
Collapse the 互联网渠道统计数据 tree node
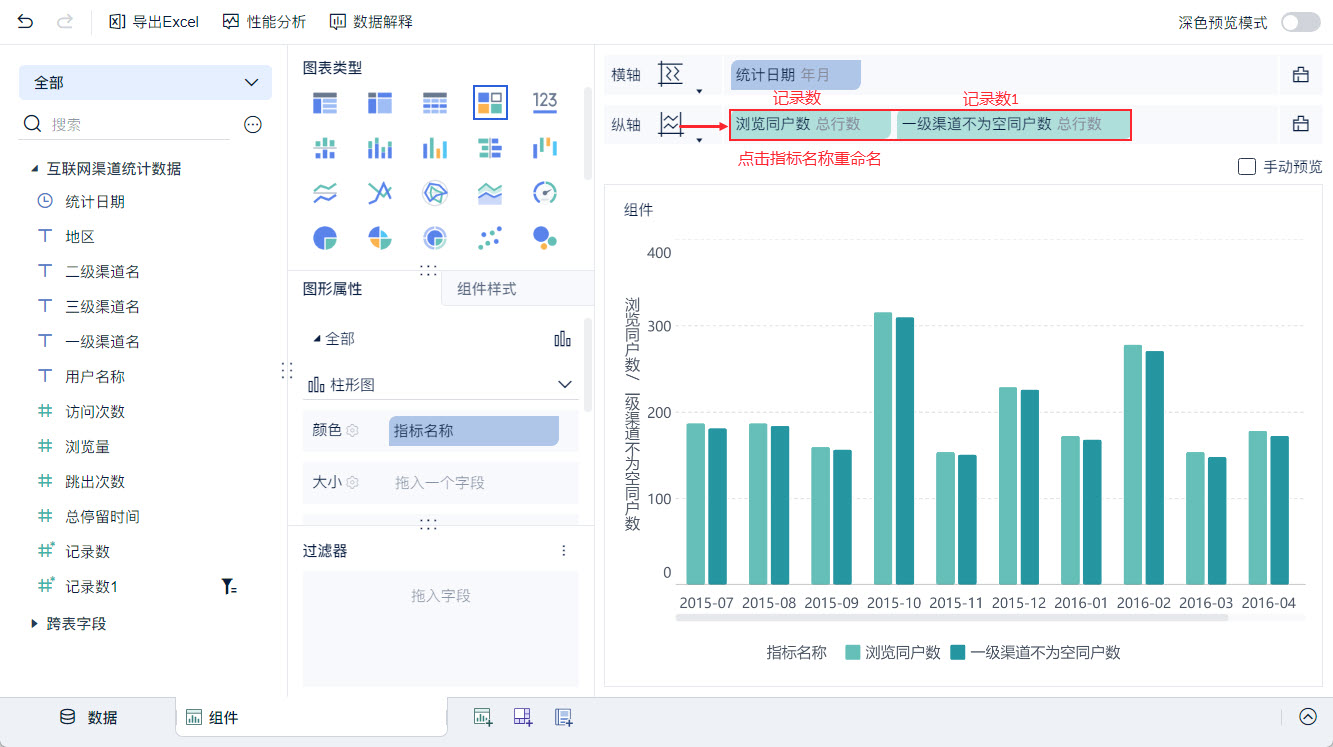(36, 169)
